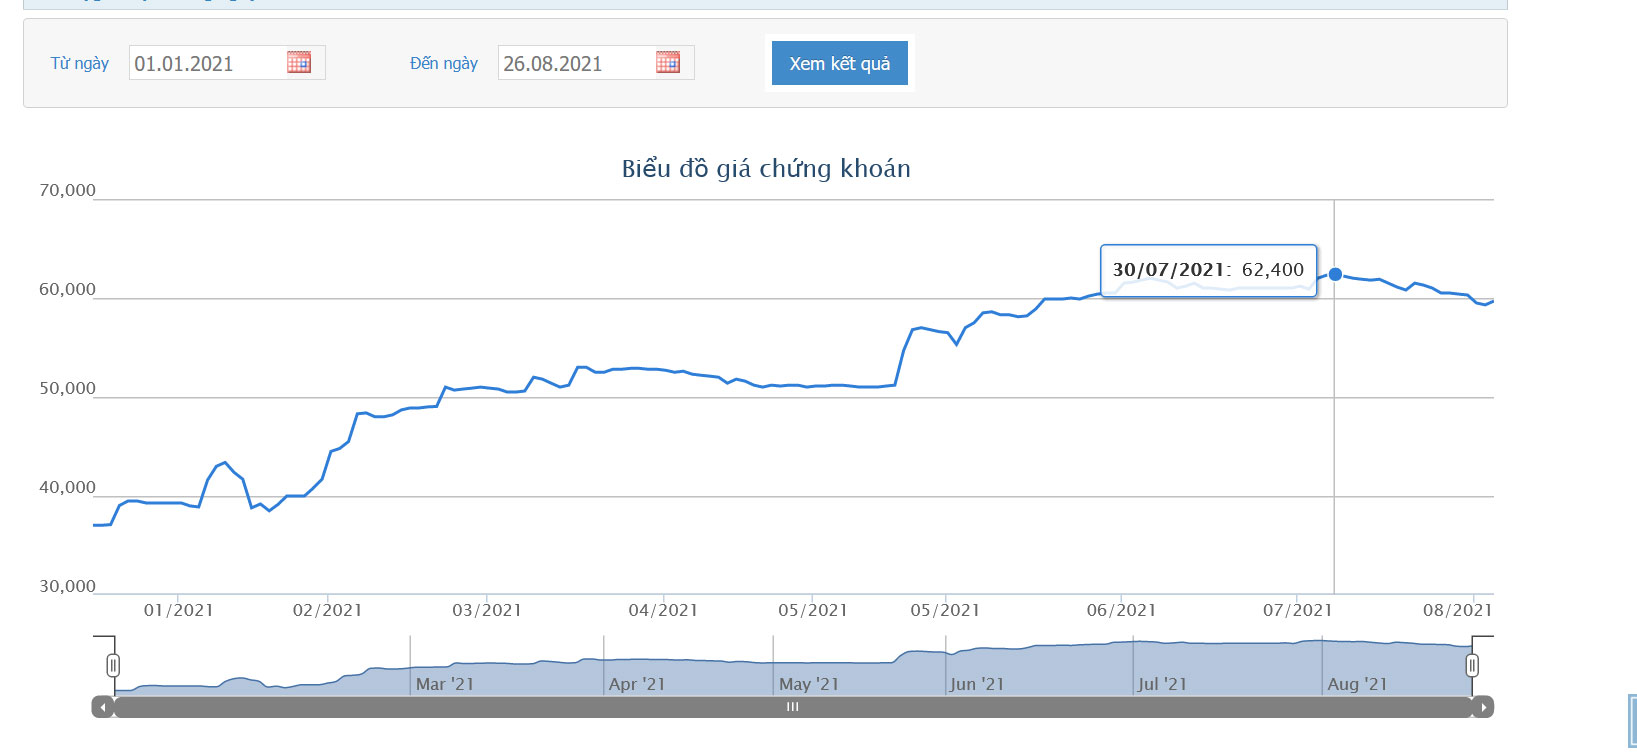Click the May '21 marker in the navigator
The width and height of the screenshot is (1637, 756).
(x=808, y=684)
